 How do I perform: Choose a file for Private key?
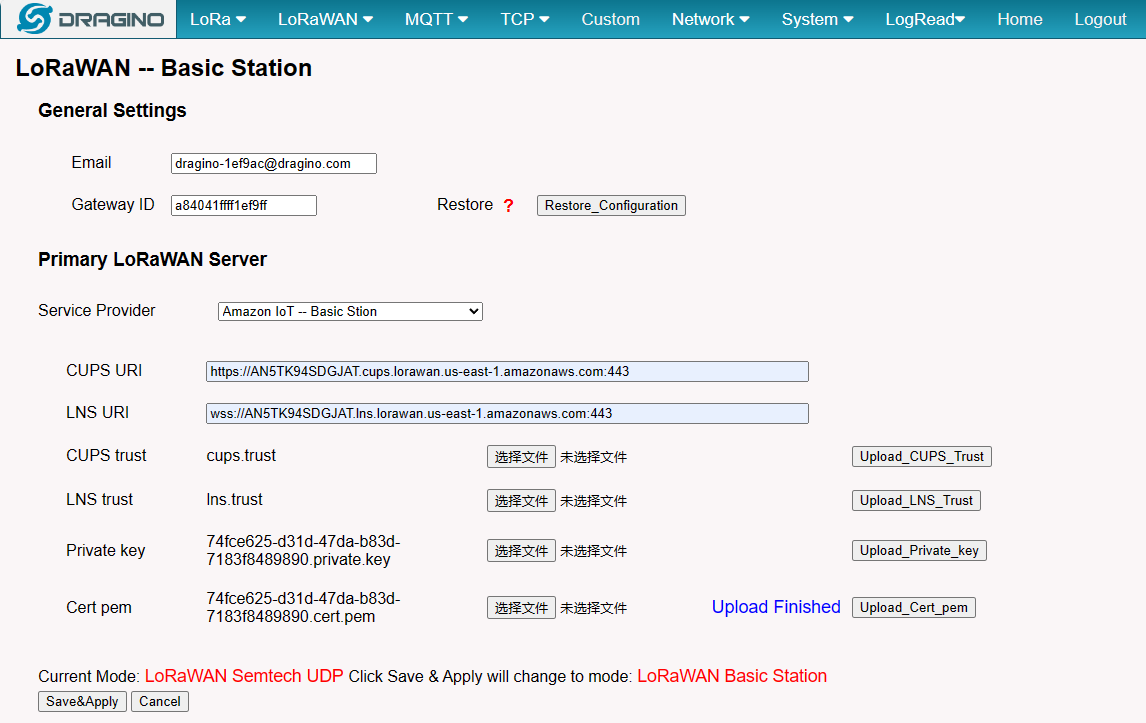(x=521, y=550)
